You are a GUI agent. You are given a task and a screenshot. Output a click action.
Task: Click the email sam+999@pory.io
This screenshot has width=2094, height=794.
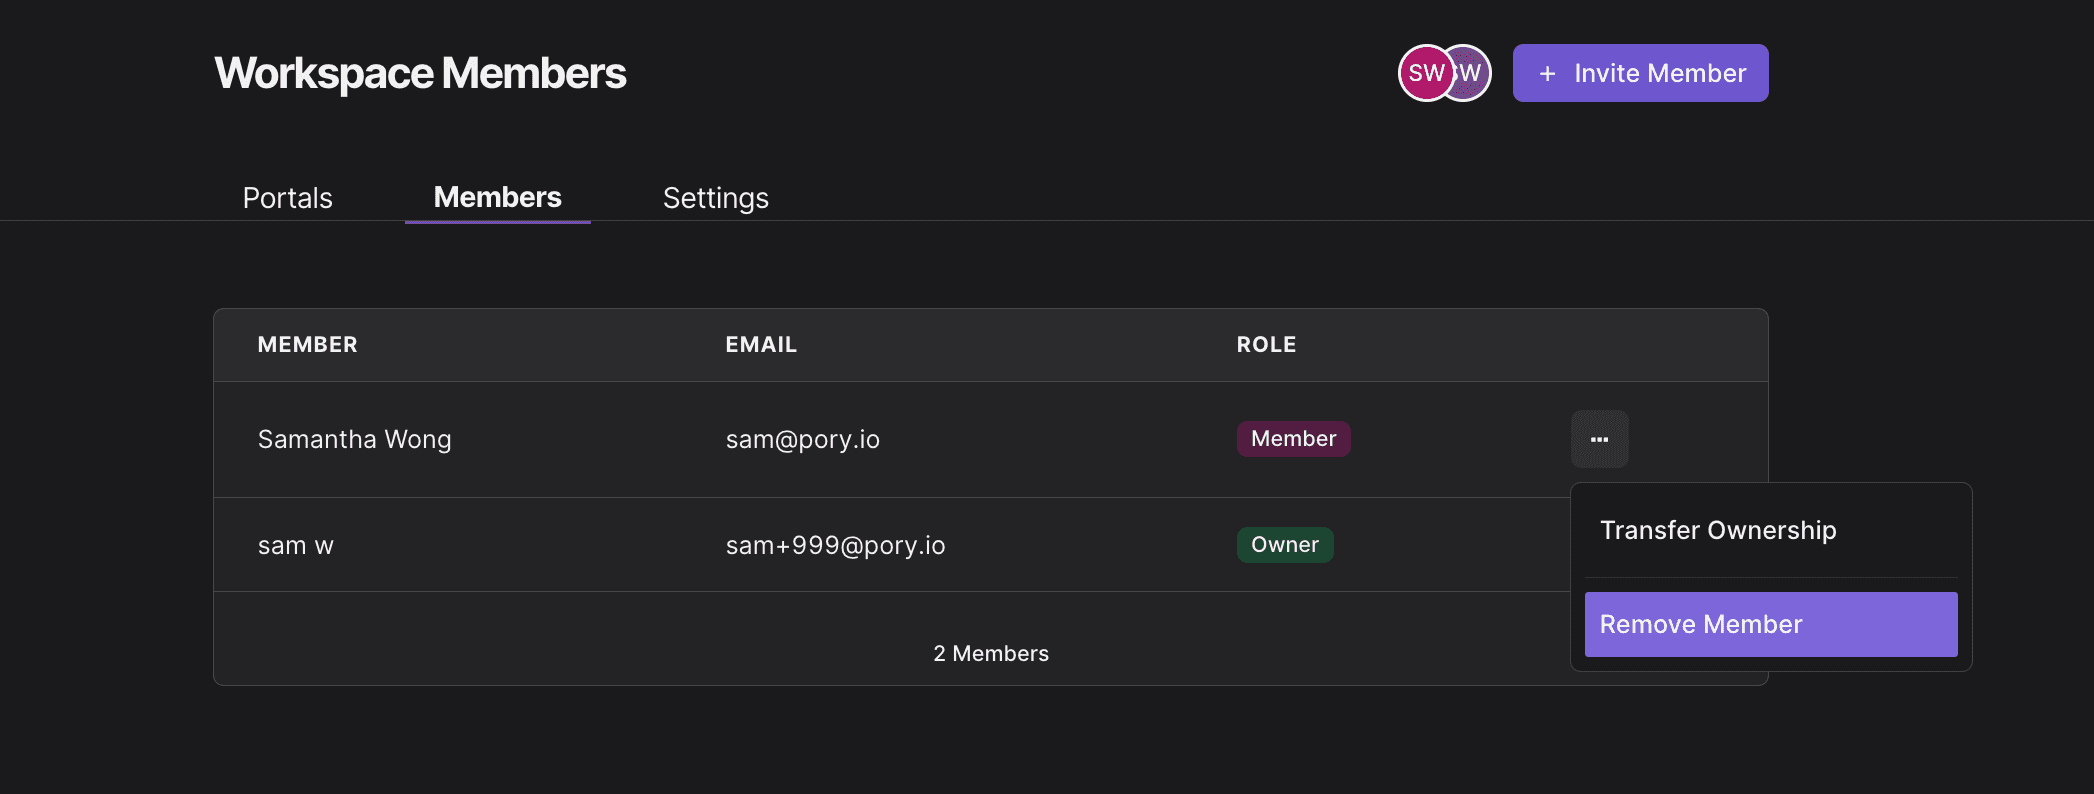(x=836, y=546)
